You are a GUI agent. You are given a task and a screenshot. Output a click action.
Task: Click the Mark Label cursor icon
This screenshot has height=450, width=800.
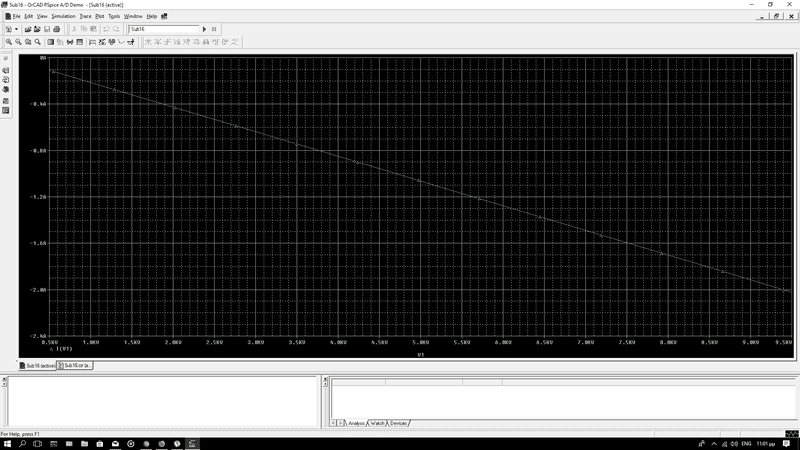[235, 42]
